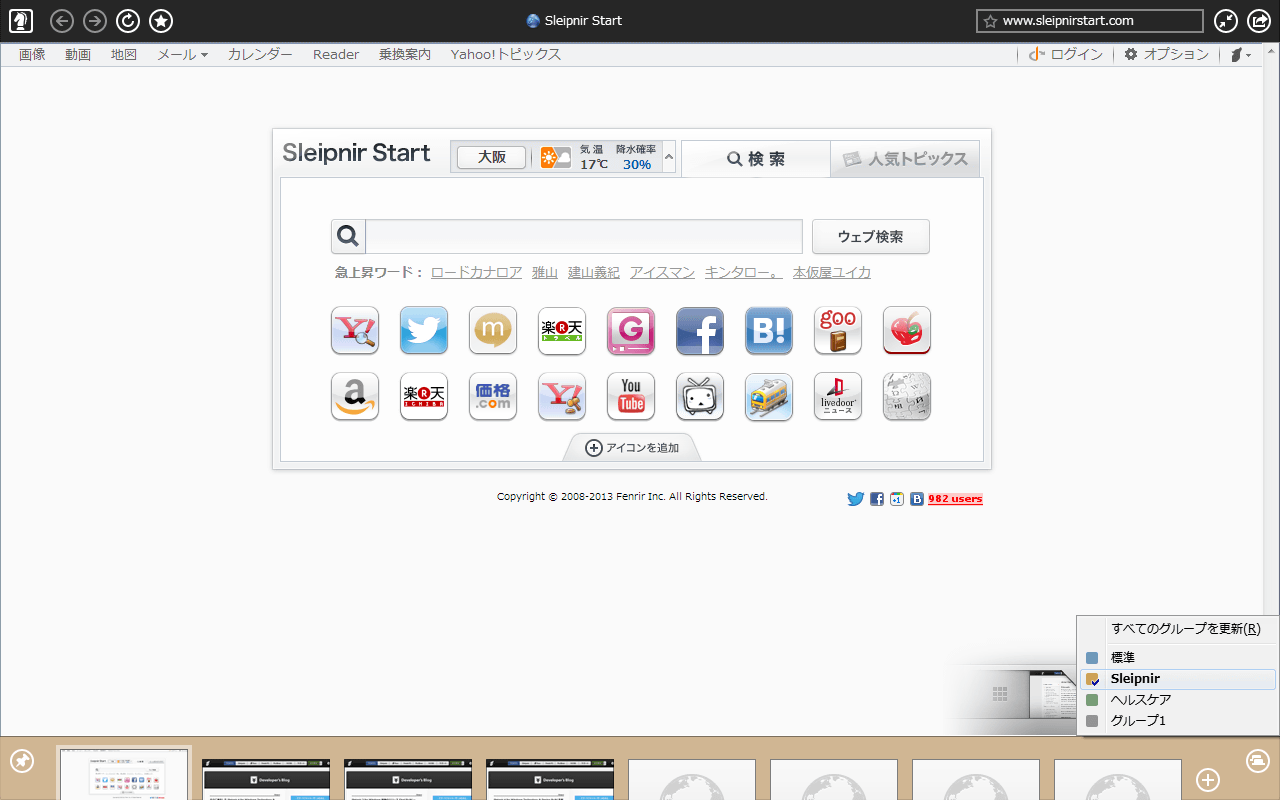
Task: Click the 982 users link
Action: [x=955, y=499]
